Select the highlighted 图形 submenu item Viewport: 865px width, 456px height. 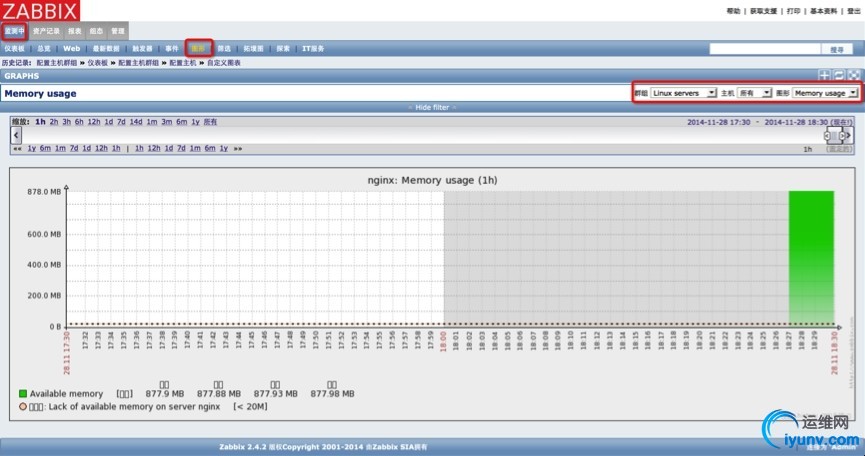click(x=199, y=49)
